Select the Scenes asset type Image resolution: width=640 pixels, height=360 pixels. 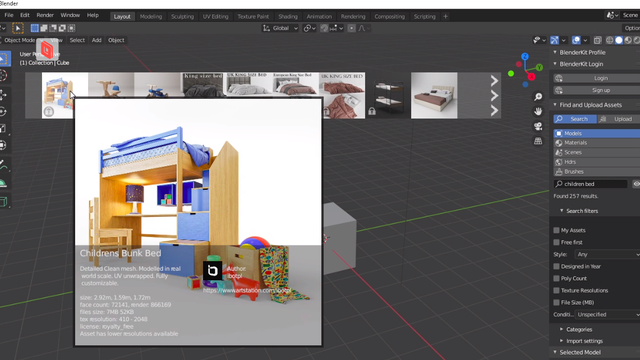click(597, 152)
